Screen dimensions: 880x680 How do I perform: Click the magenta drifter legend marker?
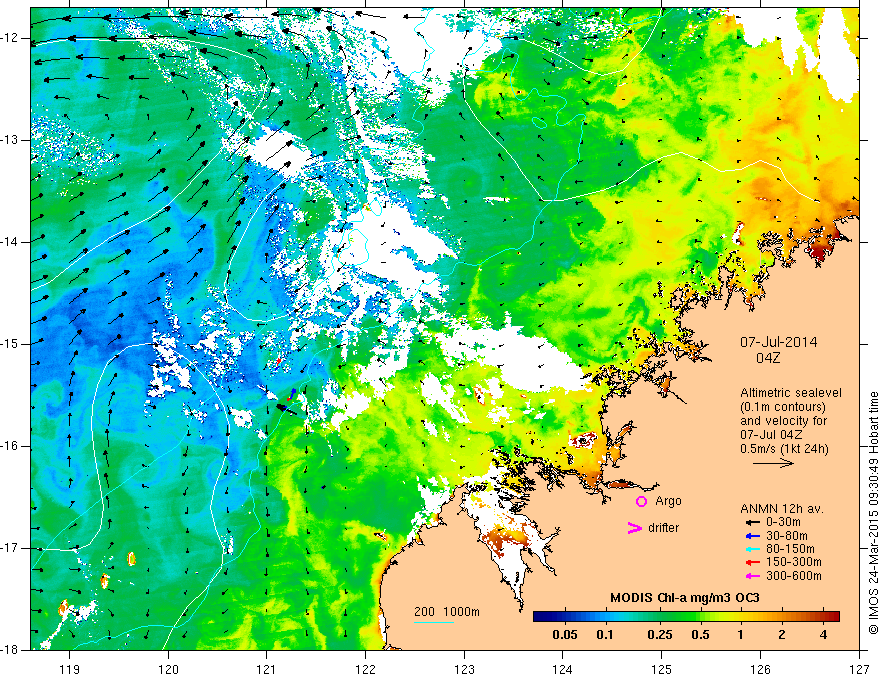pyautogui.click(x=634, y=528)
